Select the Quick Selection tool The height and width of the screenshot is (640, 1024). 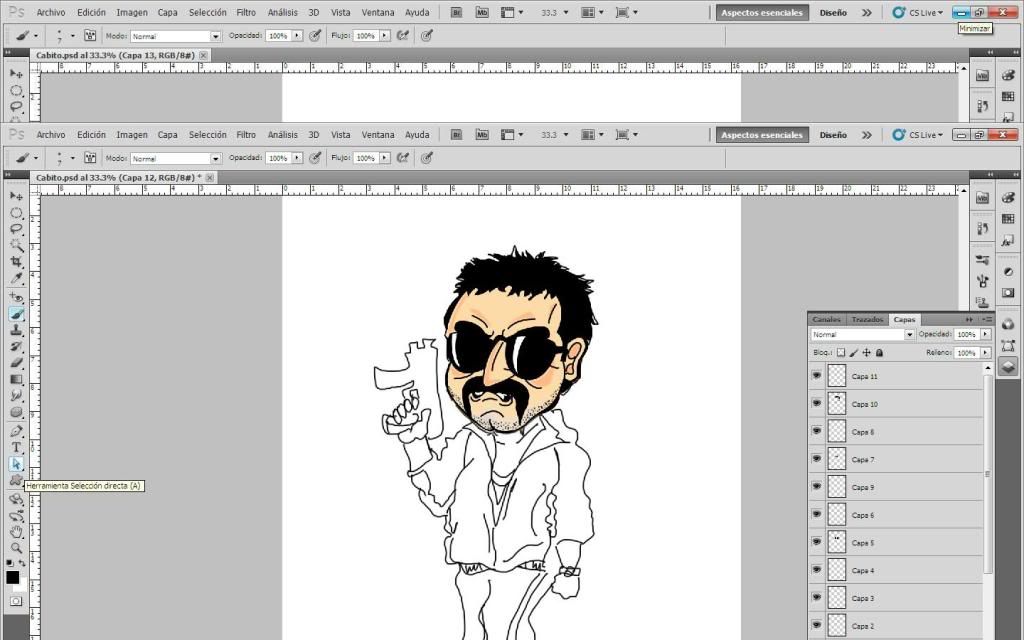coord(16,246)
